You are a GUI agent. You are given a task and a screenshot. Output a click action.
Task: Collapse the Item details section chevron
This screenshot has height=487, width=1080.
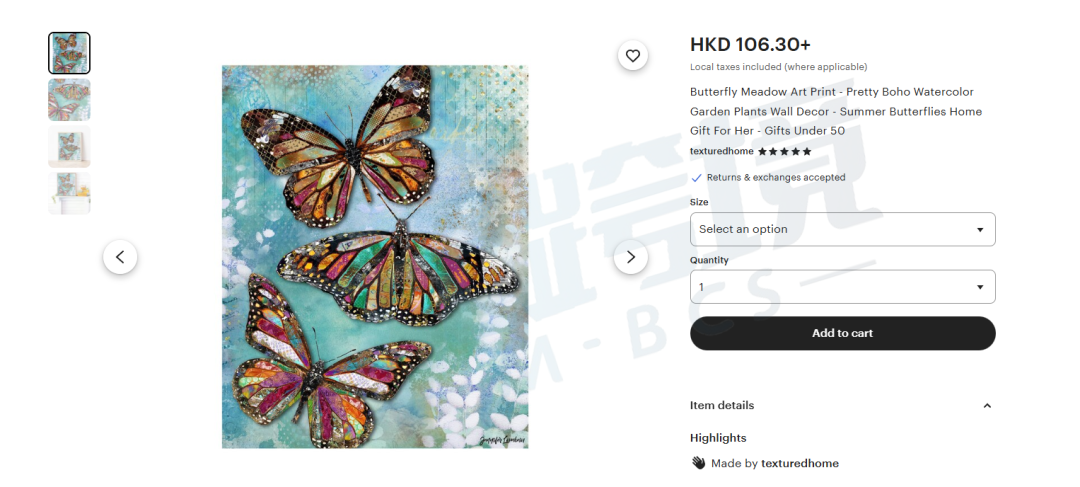(x=986, y=406)
